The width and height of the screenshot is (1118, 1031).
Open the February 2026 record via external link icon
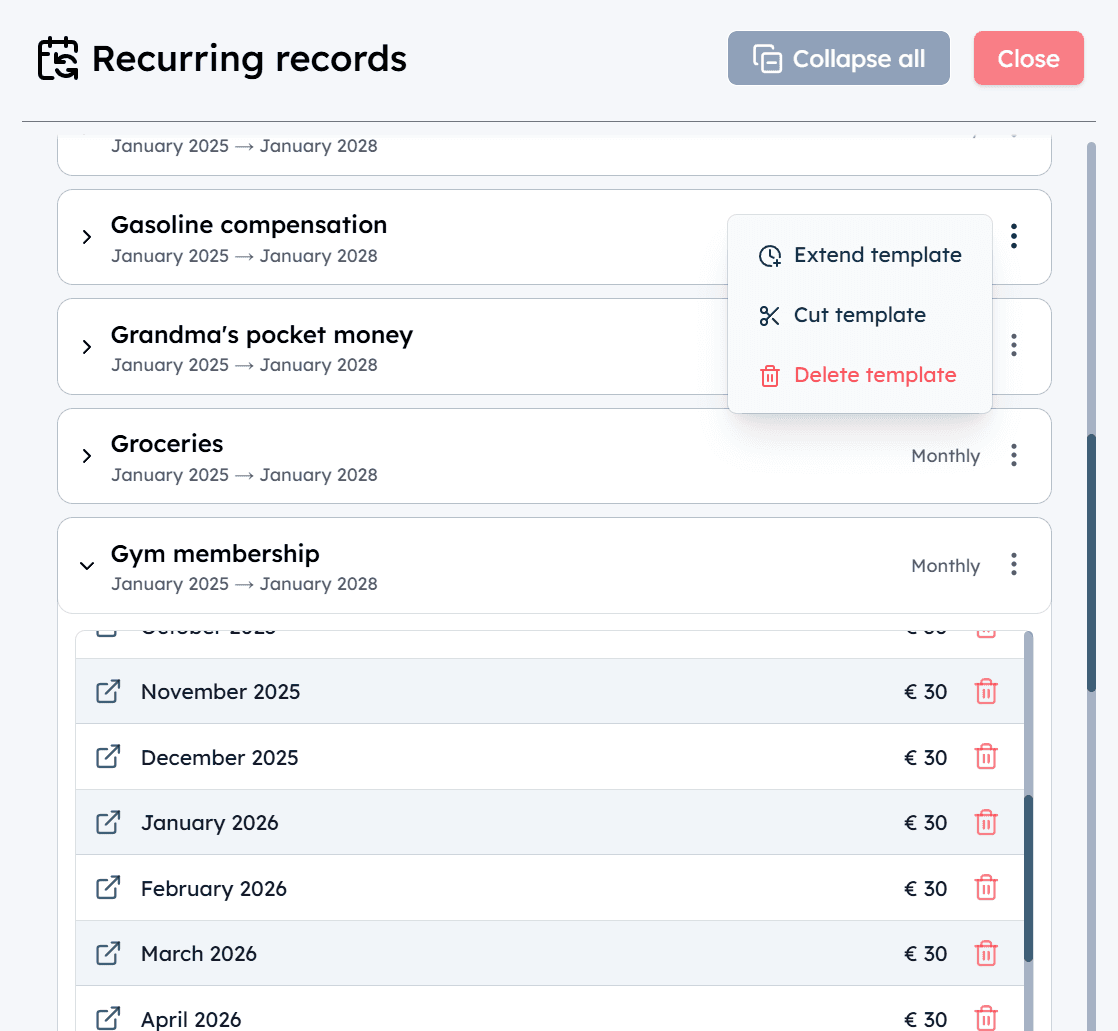(x=108, y=888)
